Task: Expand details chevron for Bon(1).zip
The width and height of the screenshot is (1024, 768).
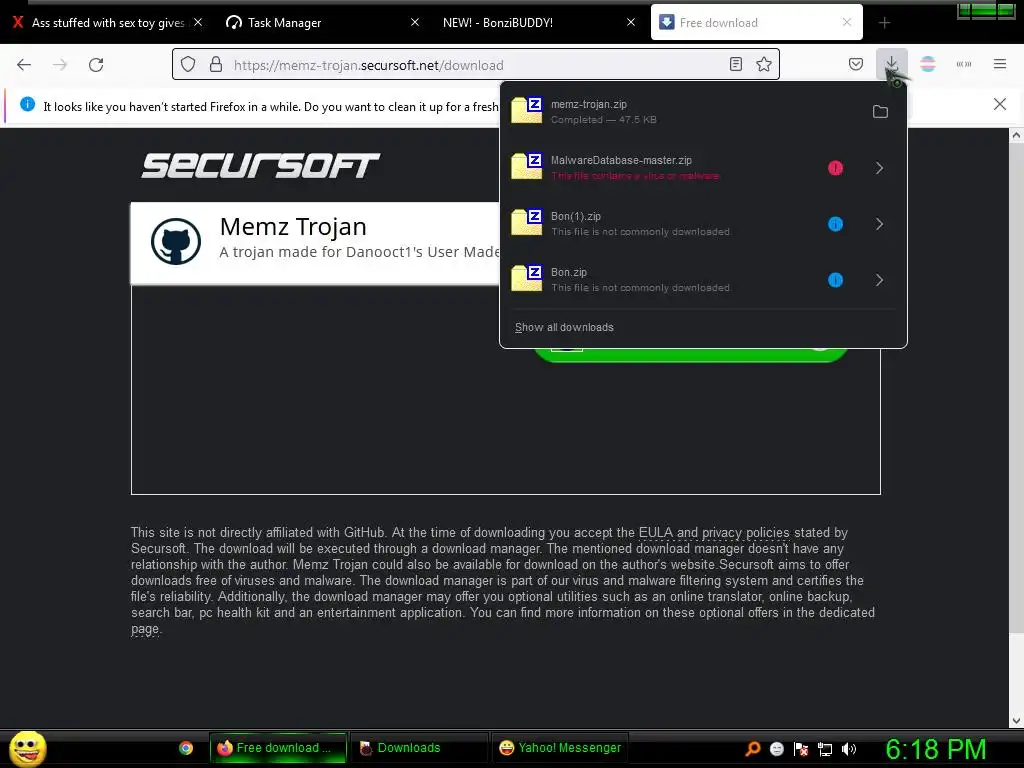Action: [x=879, y=224]
